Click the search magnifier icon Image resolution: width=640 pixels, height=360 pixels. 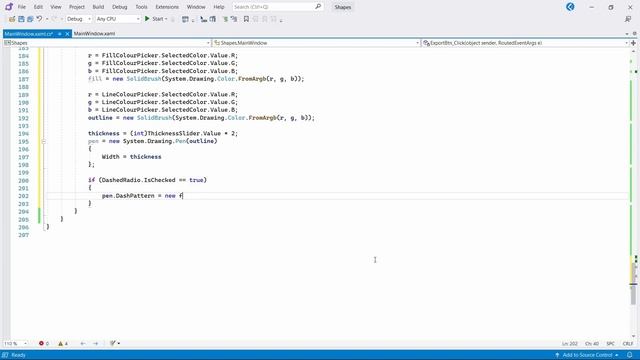point(318,7)
